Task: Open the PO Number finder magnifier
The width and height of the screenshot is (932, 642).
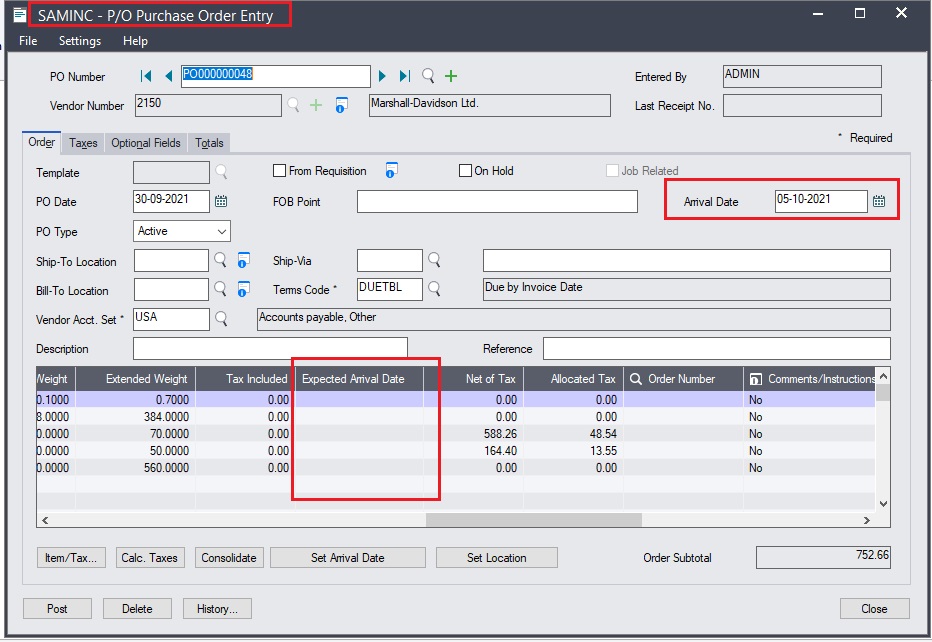Action: 428,75
